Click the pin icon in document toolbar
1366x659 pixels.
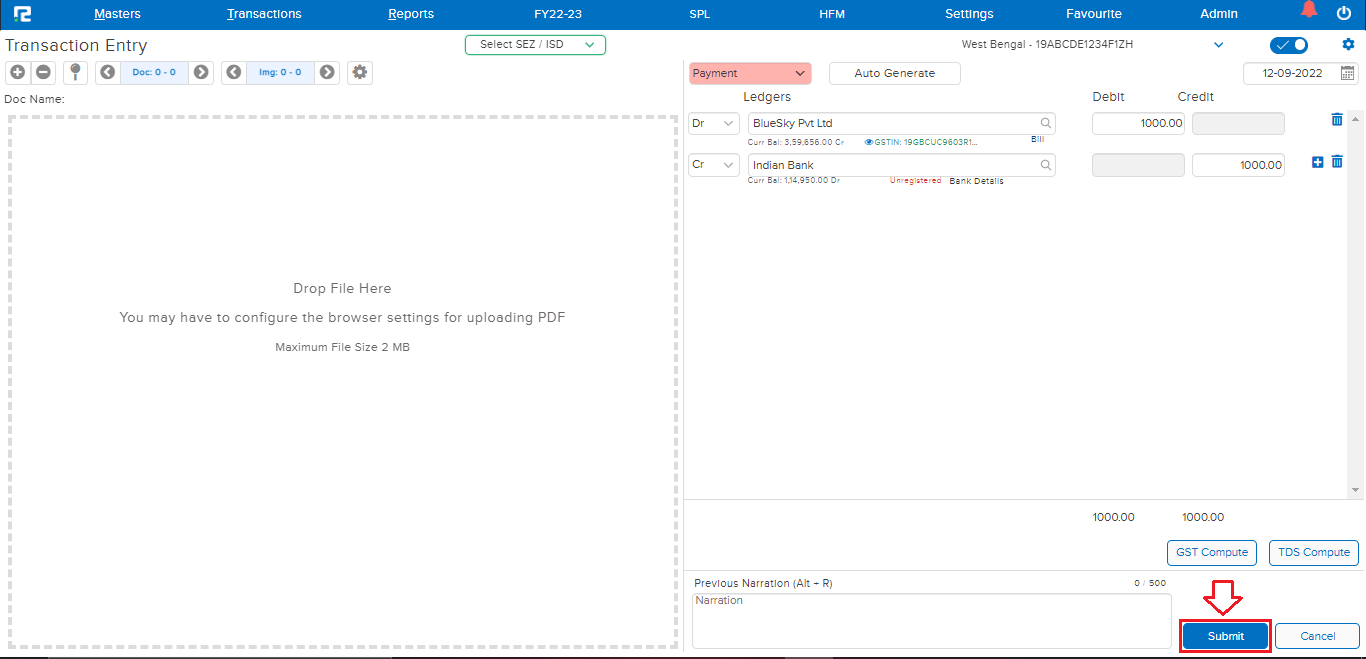point(75,72)
